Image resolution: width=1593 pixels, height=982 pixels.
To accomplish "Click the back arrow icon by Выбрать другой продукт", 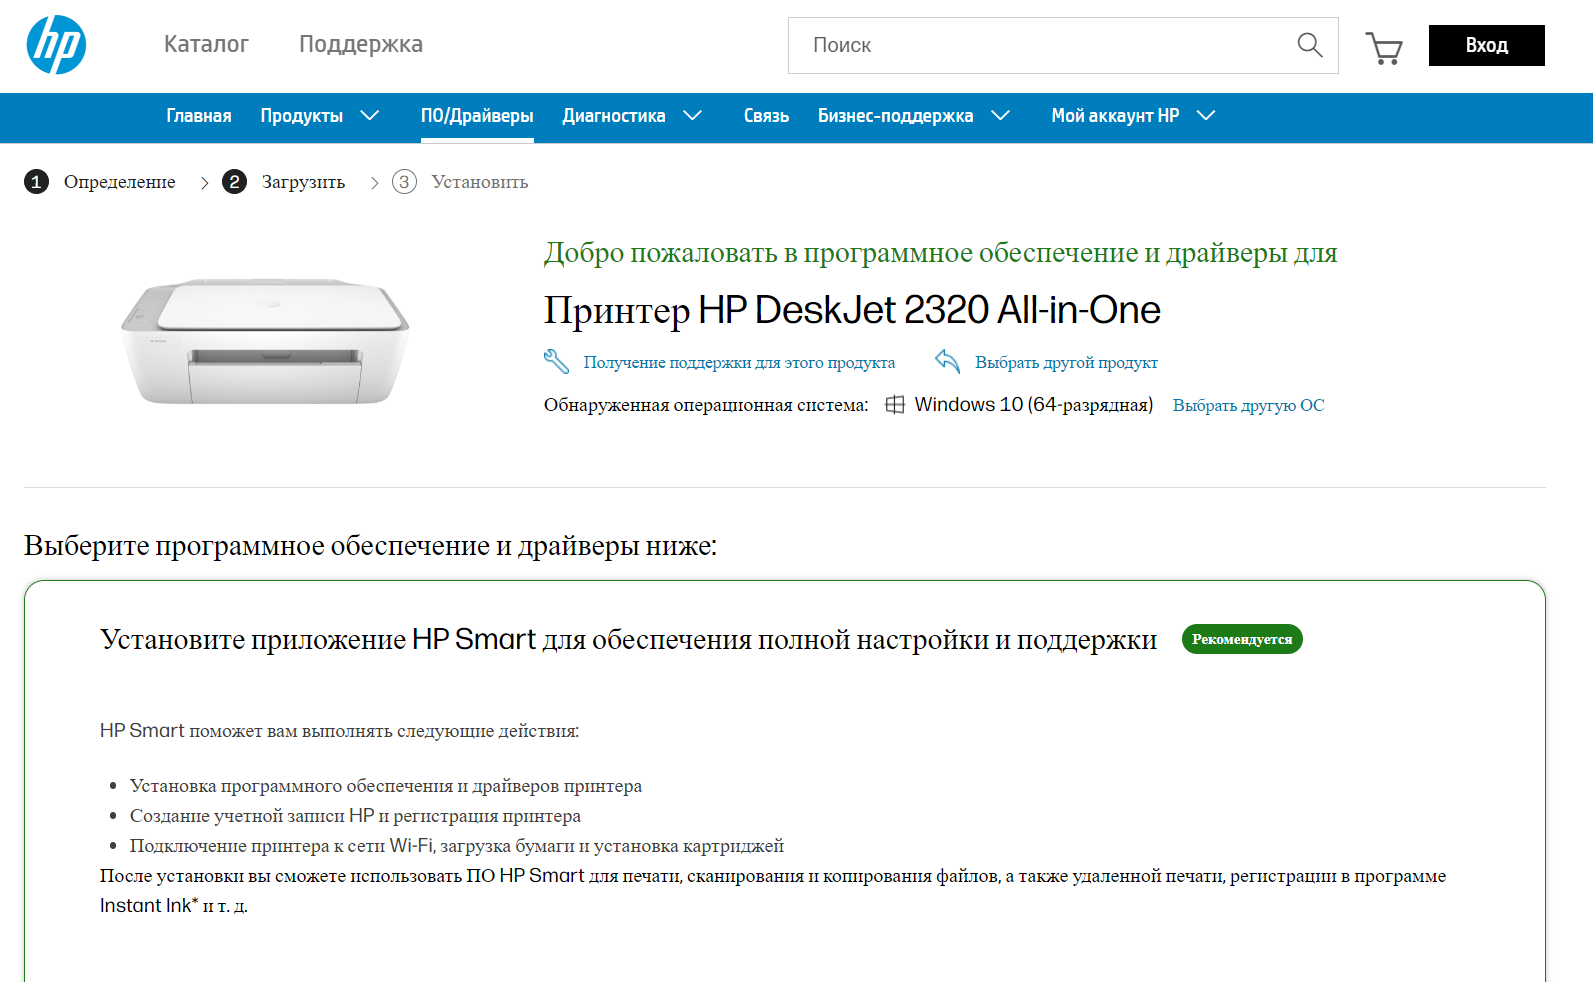I will 947,361.
